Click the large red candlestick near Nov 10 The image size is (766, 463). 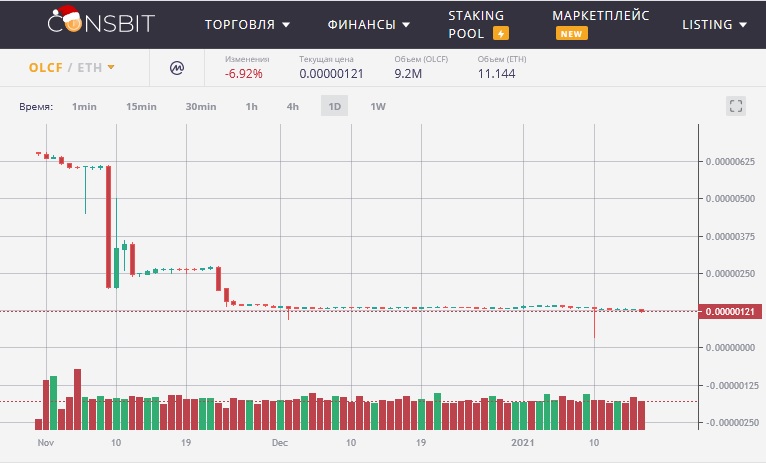108,227
